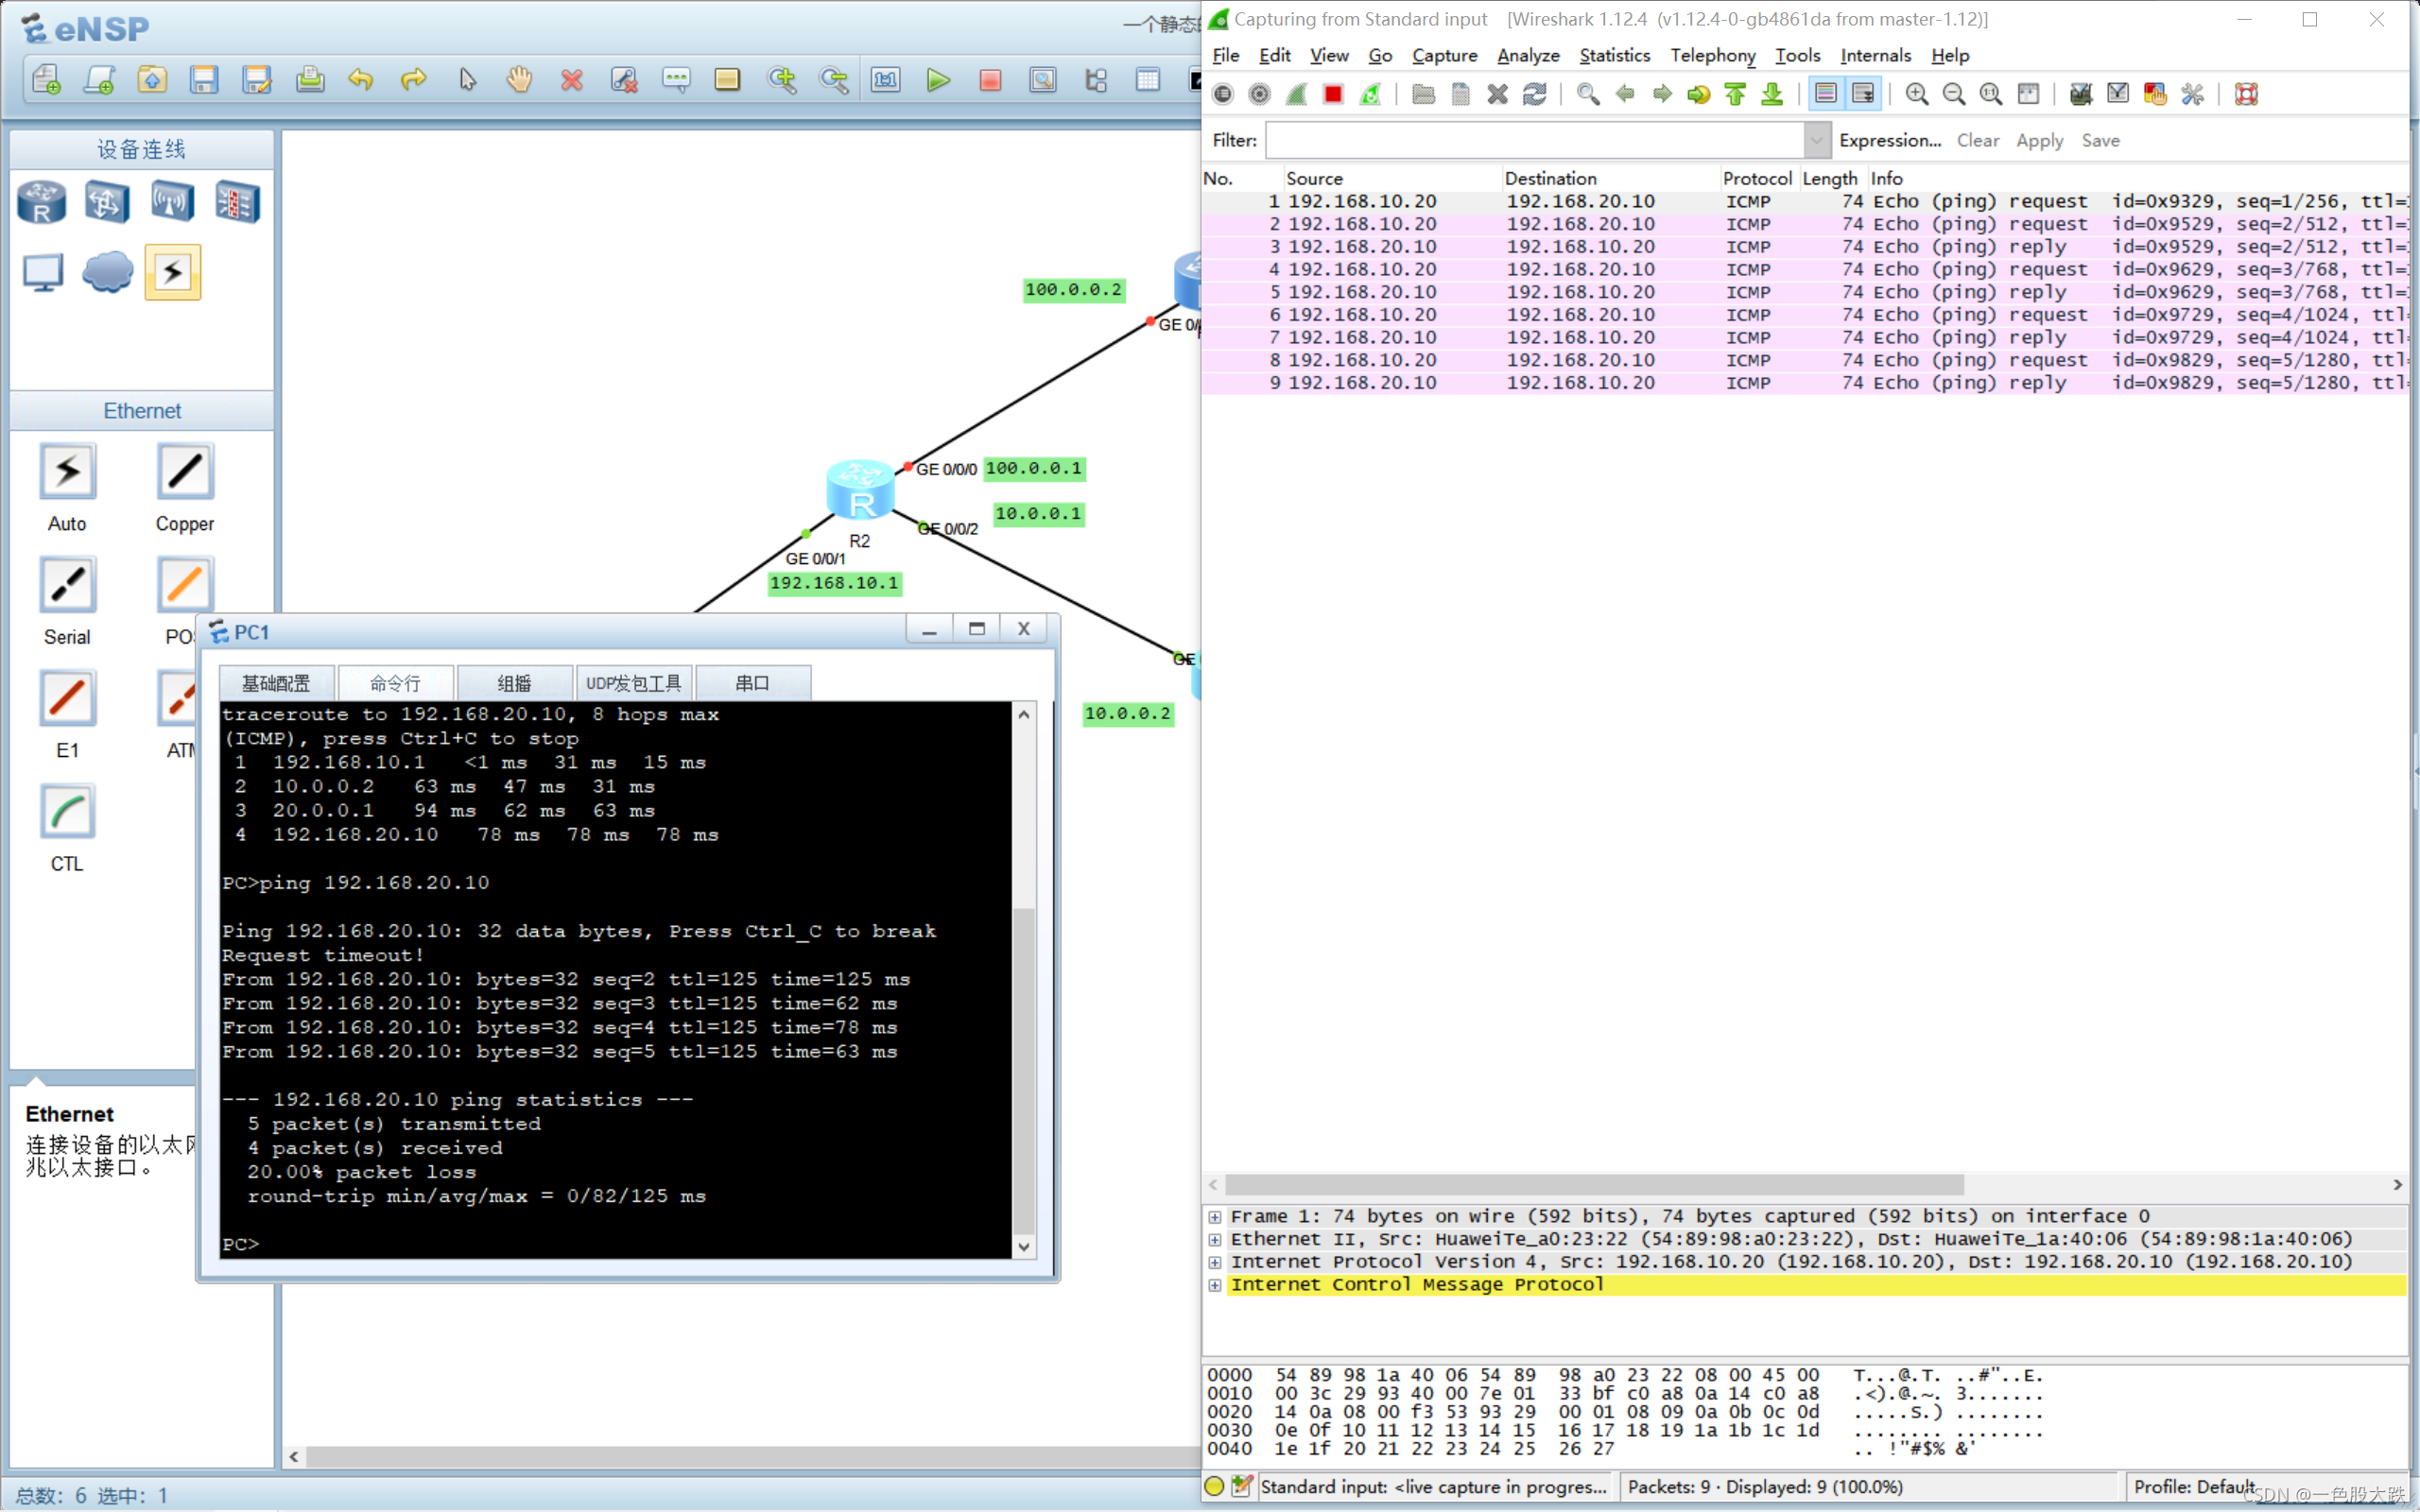Select the Router device category icon

coord(42,202)
